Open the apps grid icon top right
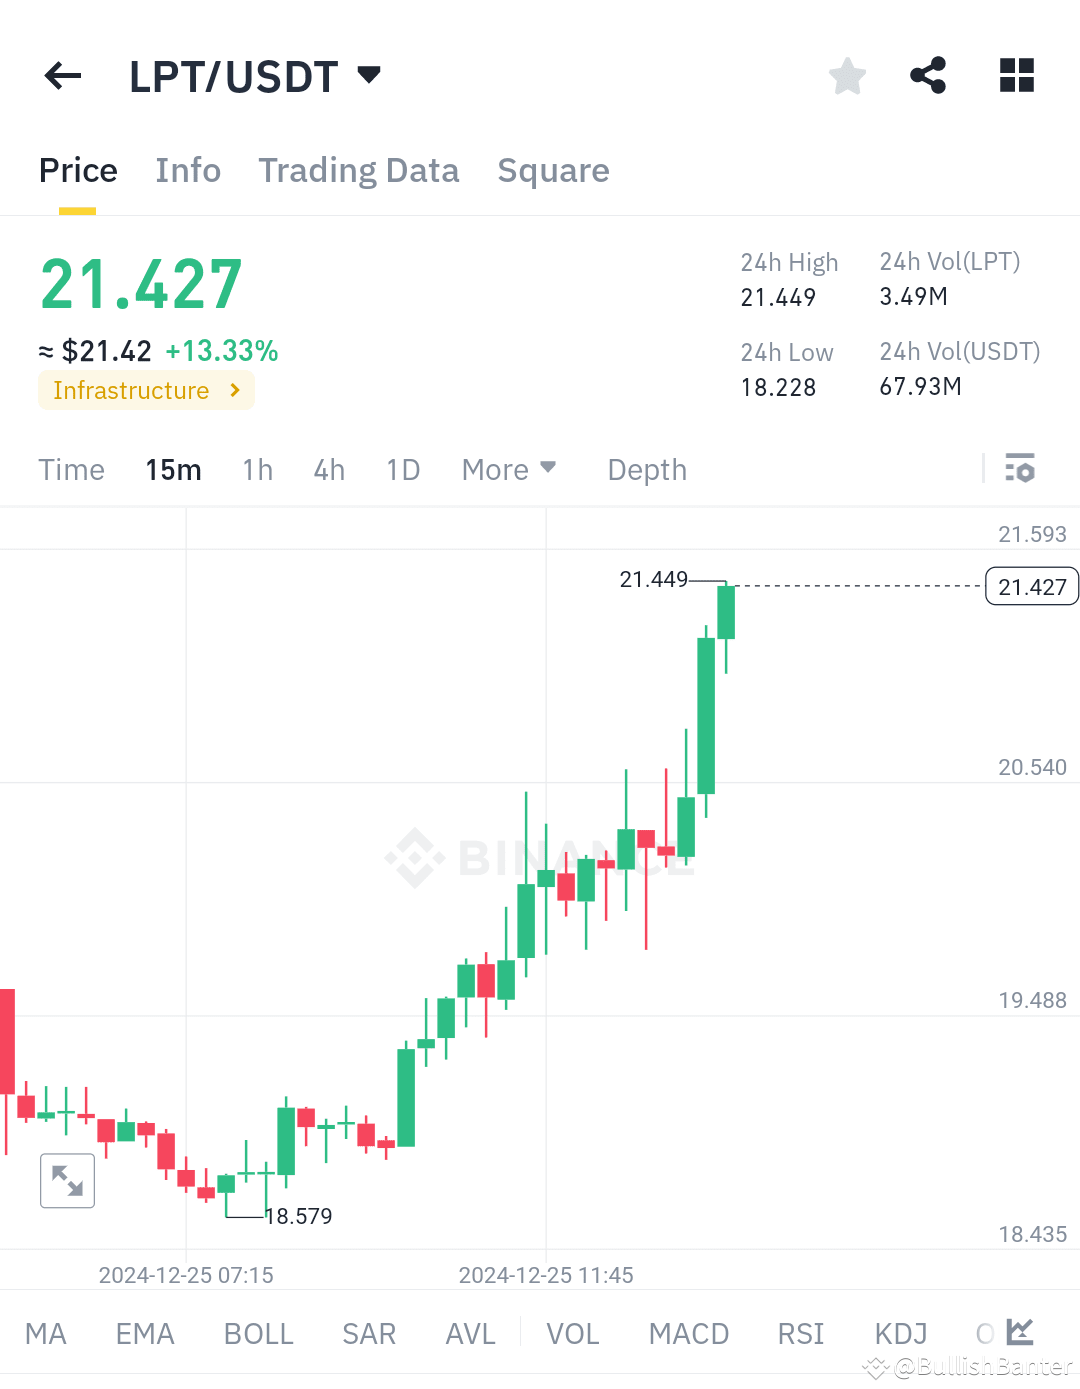Image resolution: width=1080 pixels, height=1389 pixels. 1016,75
